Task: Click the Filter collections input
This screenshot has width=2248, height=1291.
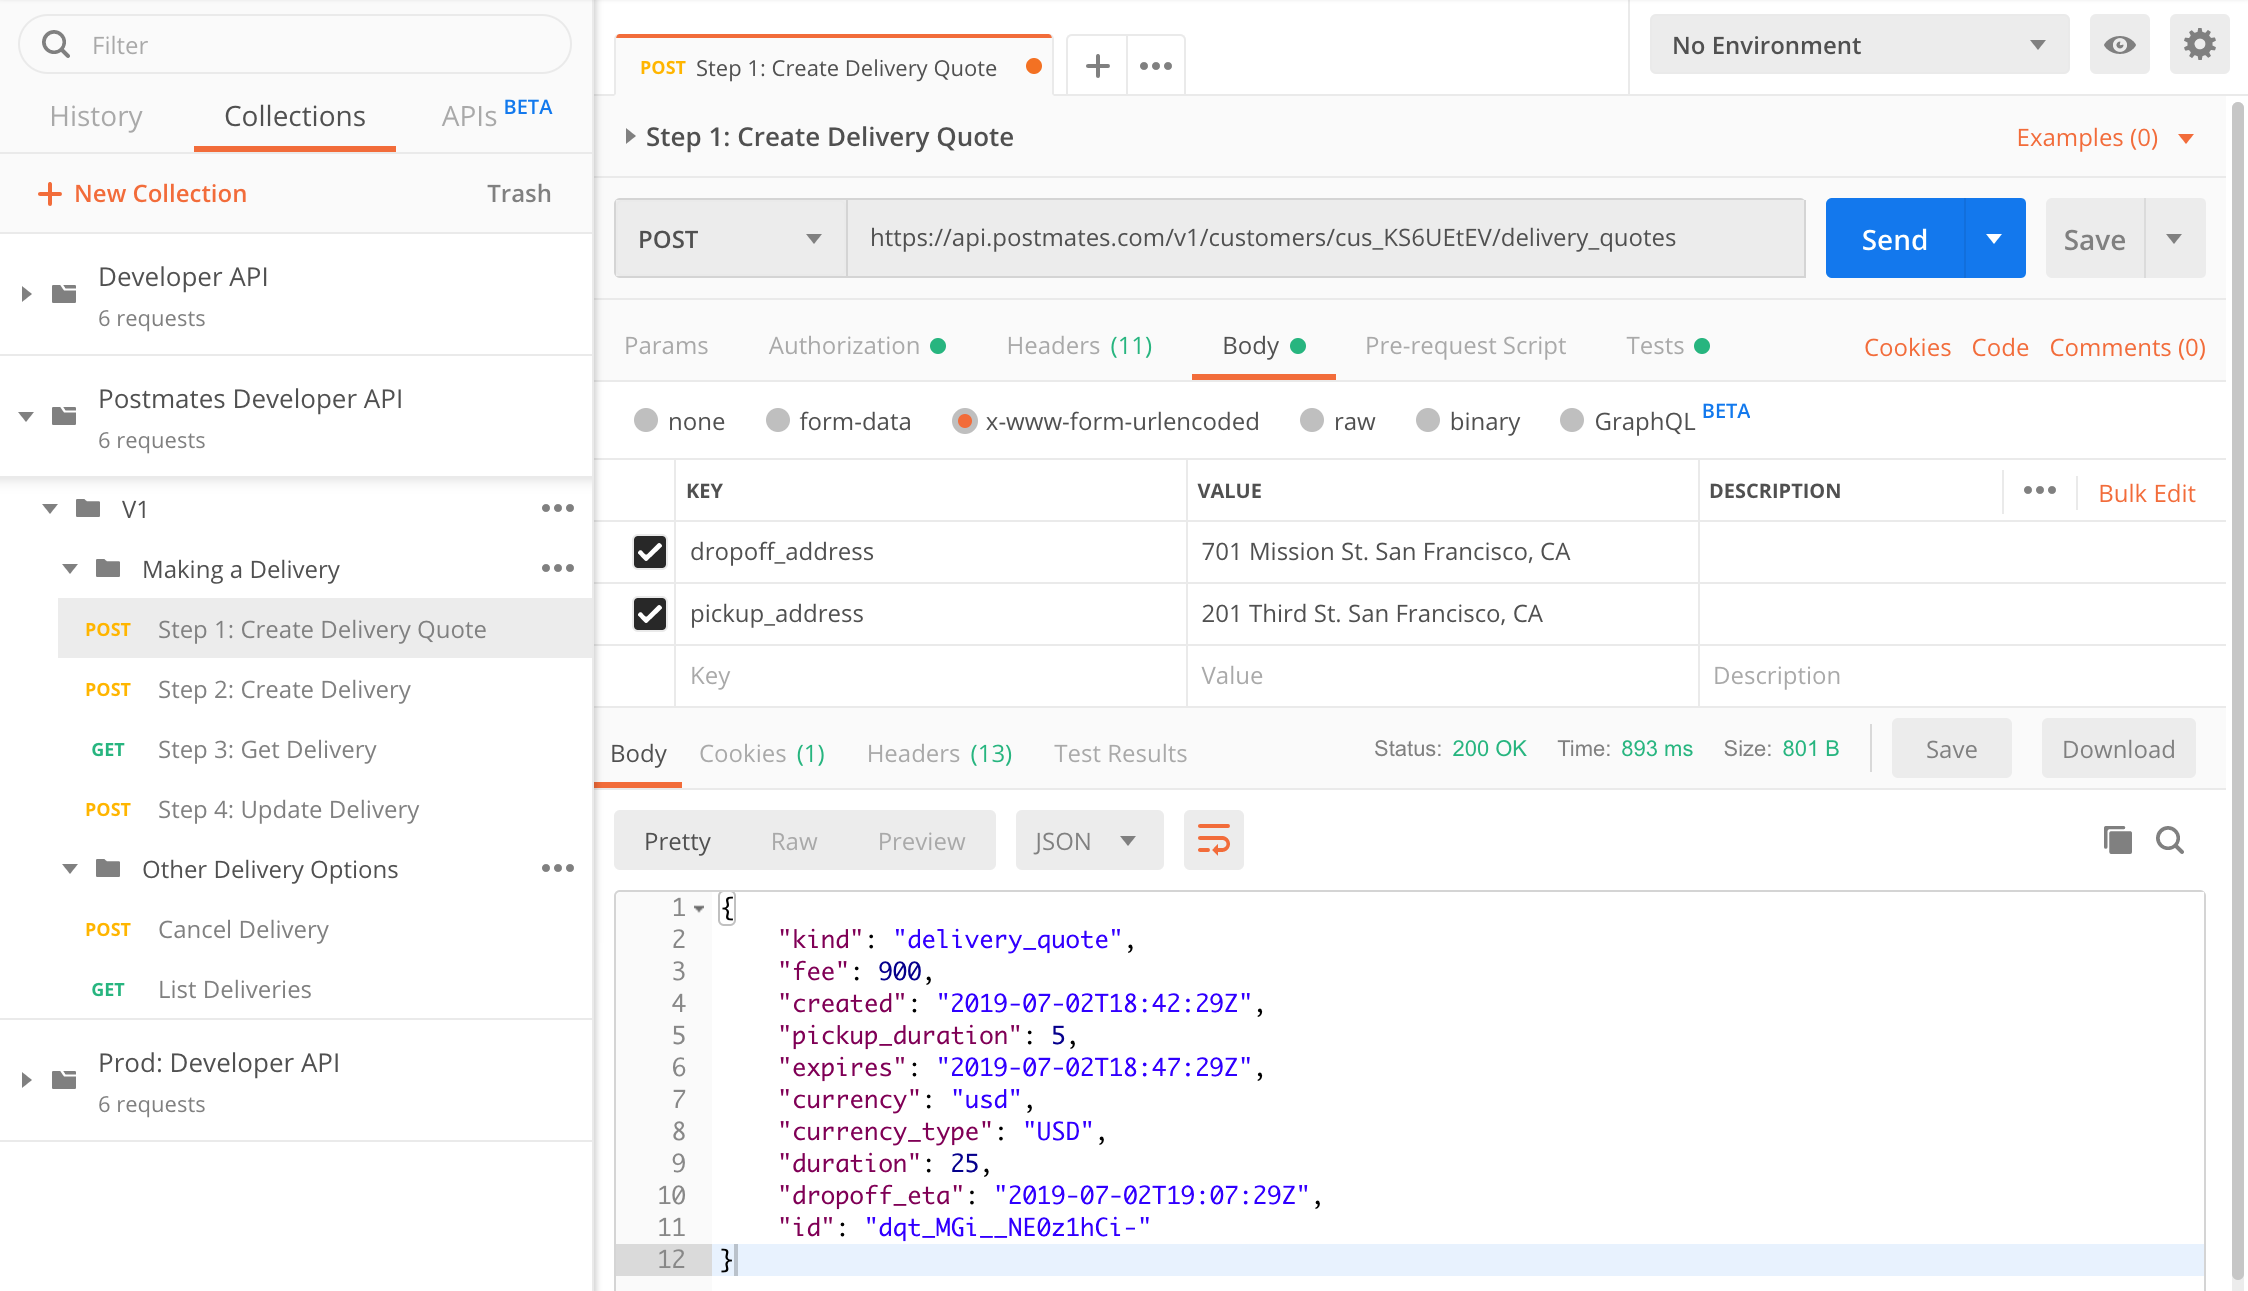Action: point(295,45)
